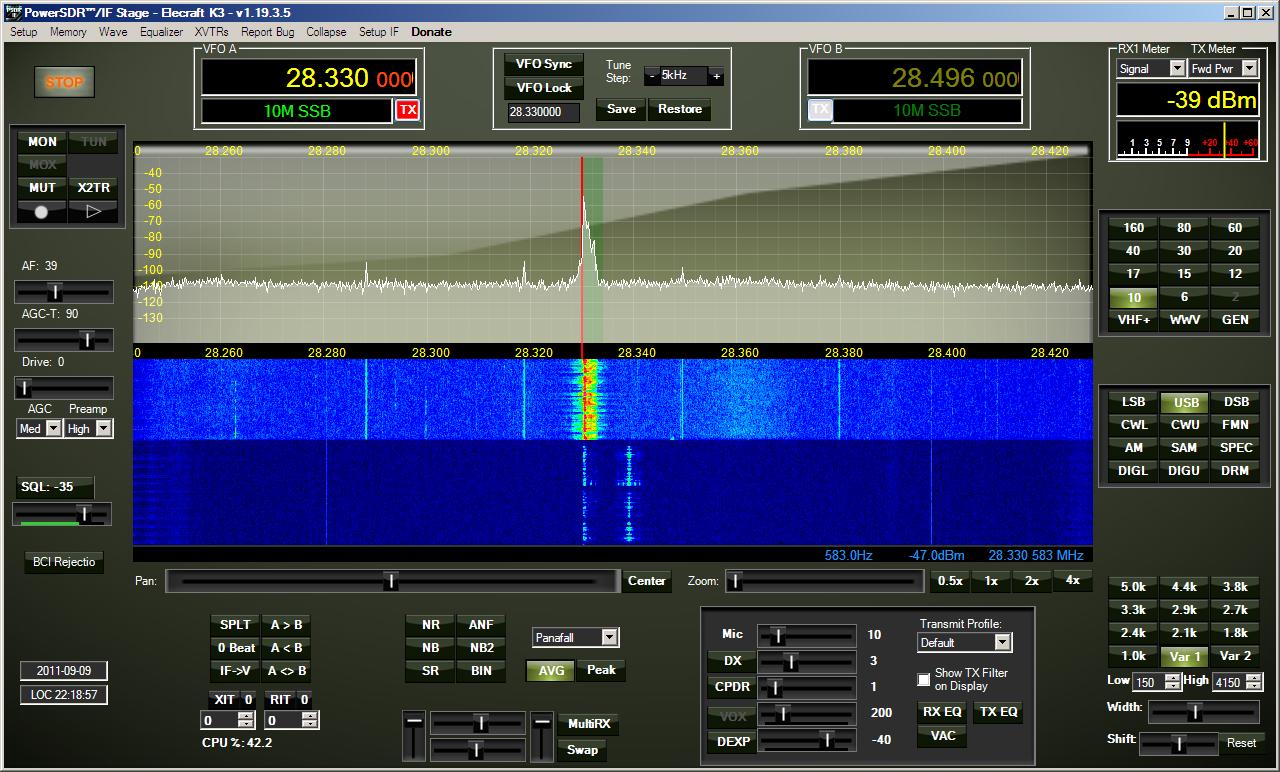Click the BCI Rejection button
The image size is (1280, 772).
click(64, 562)
